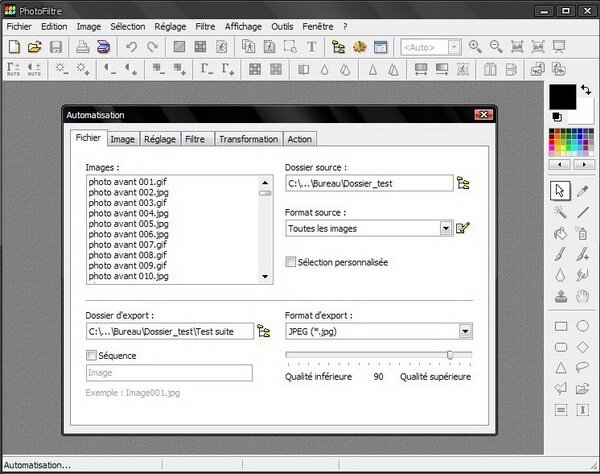Screen dimensions: 600x474
Task: Open the Edition menu
Action: [54, 26]
